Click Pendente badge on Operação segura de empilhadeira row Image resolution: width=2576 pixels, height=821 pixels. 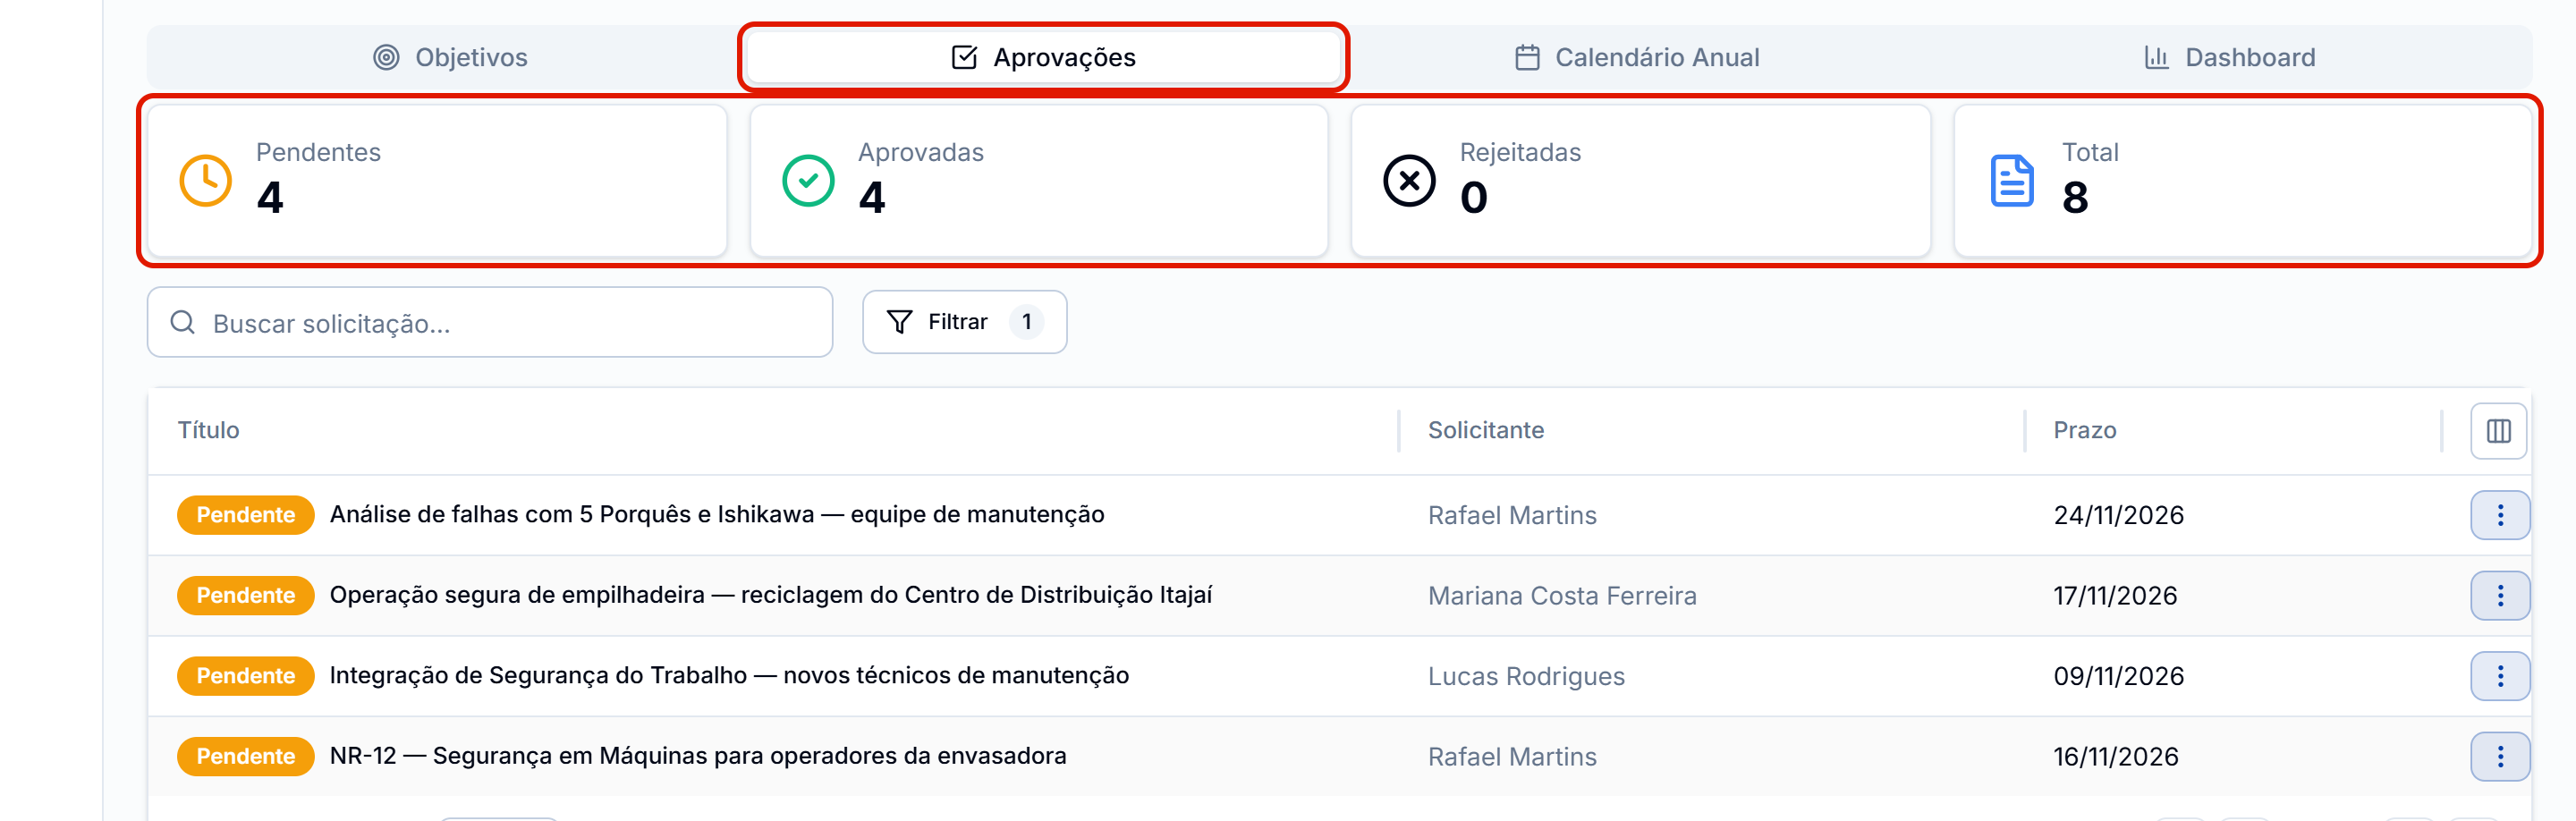point(245,596)
